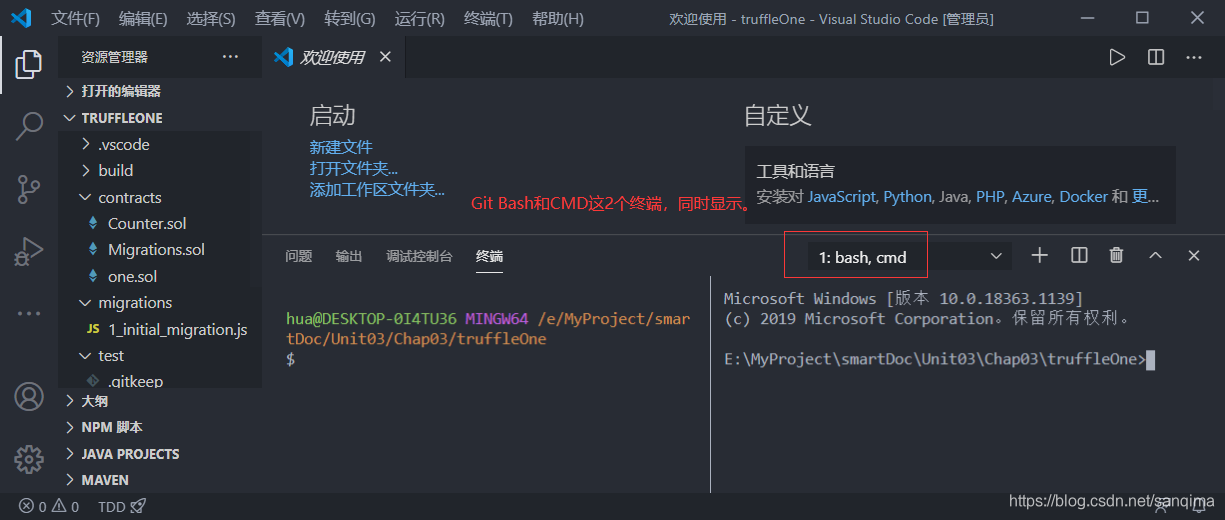Open the Accounts icon in activity bar

pos(29,397)
